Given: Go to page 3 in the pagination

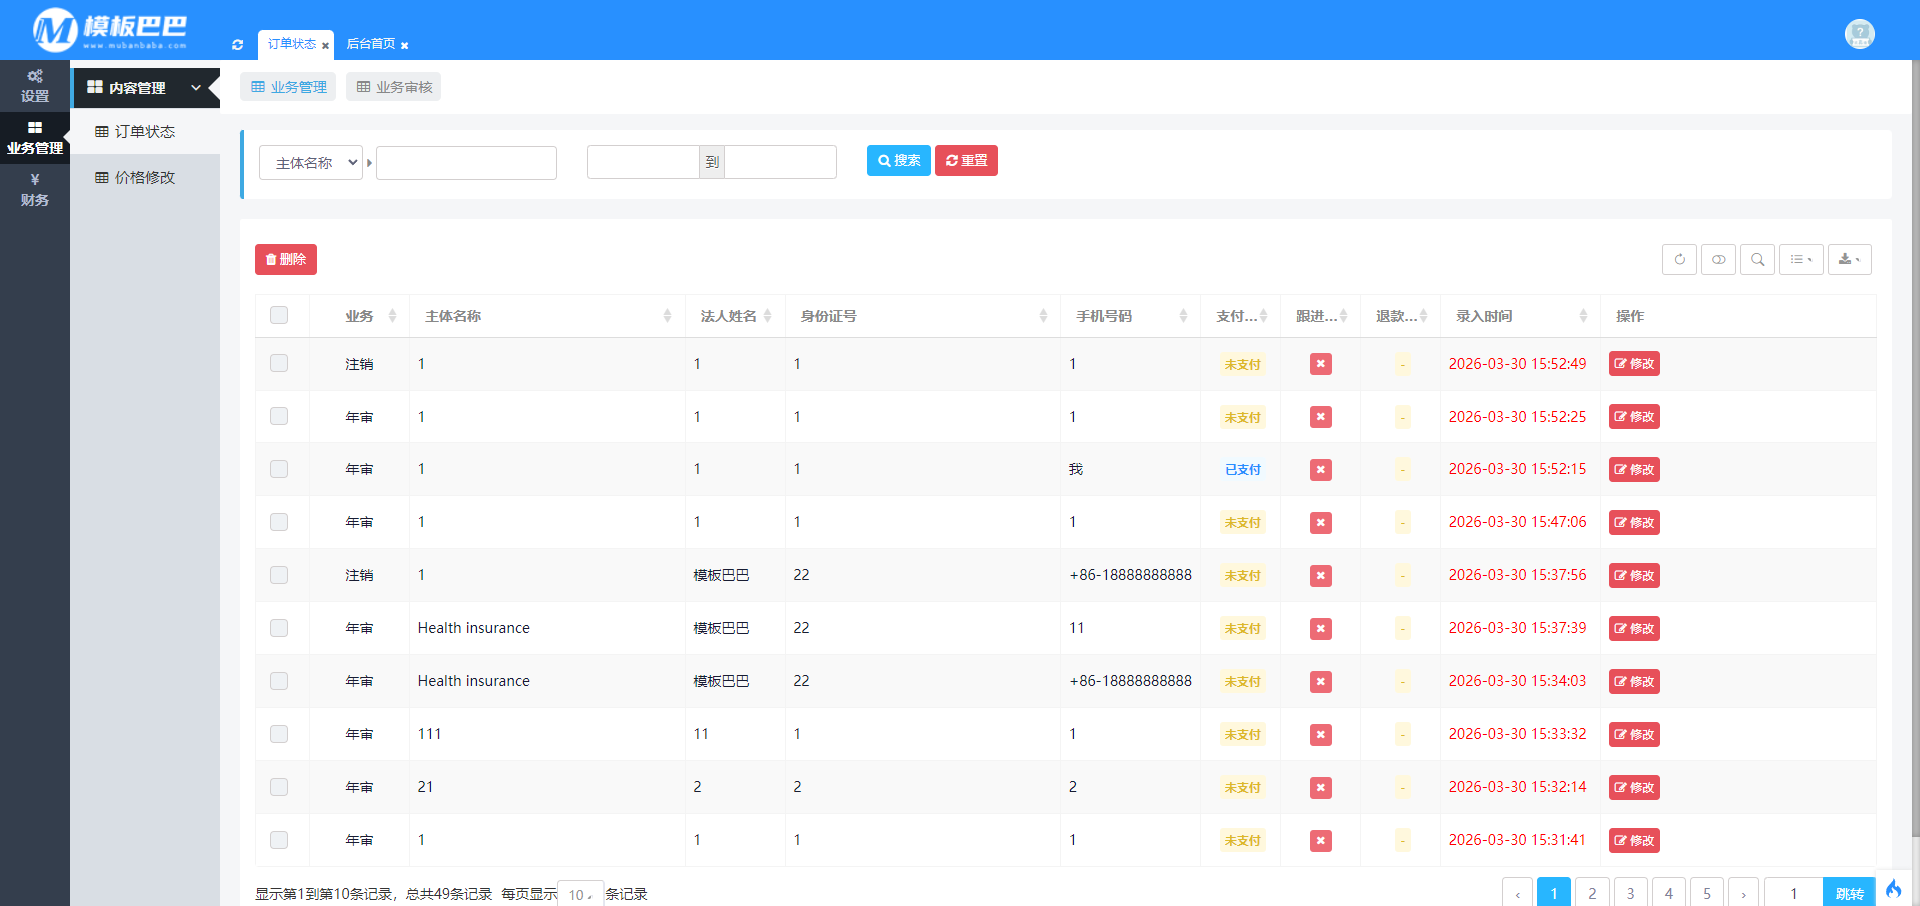Looking at the screenshot, I should point(1630,893).
